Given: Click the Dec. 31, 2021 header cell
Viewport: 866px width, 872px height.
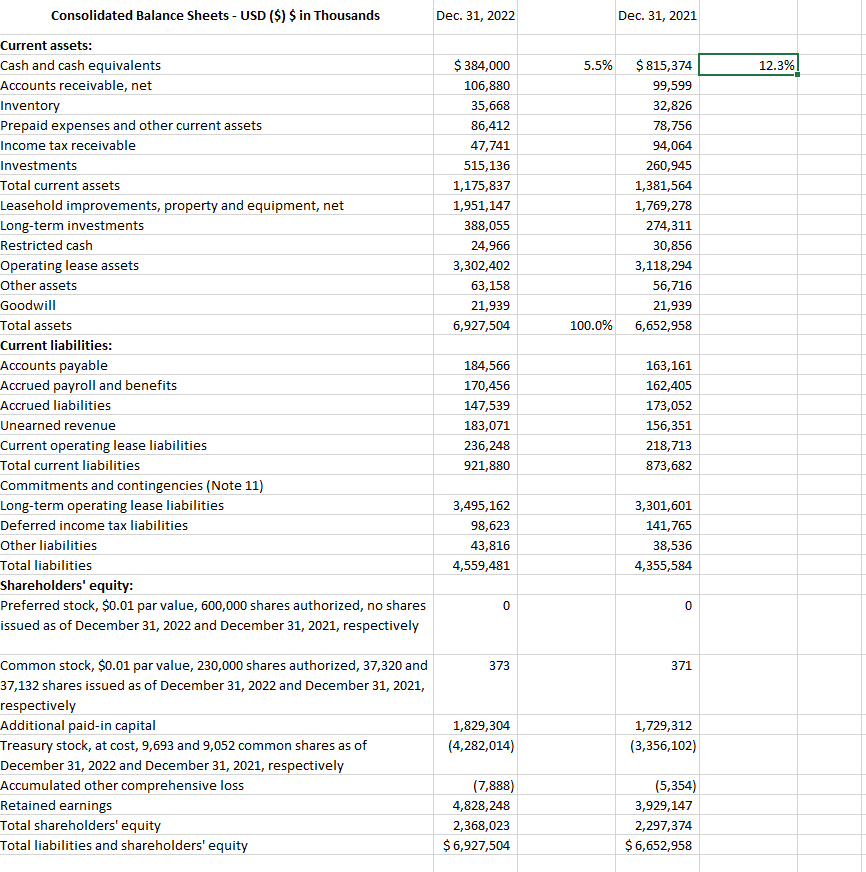Looking at the screenshot, I should coord(657,15).
